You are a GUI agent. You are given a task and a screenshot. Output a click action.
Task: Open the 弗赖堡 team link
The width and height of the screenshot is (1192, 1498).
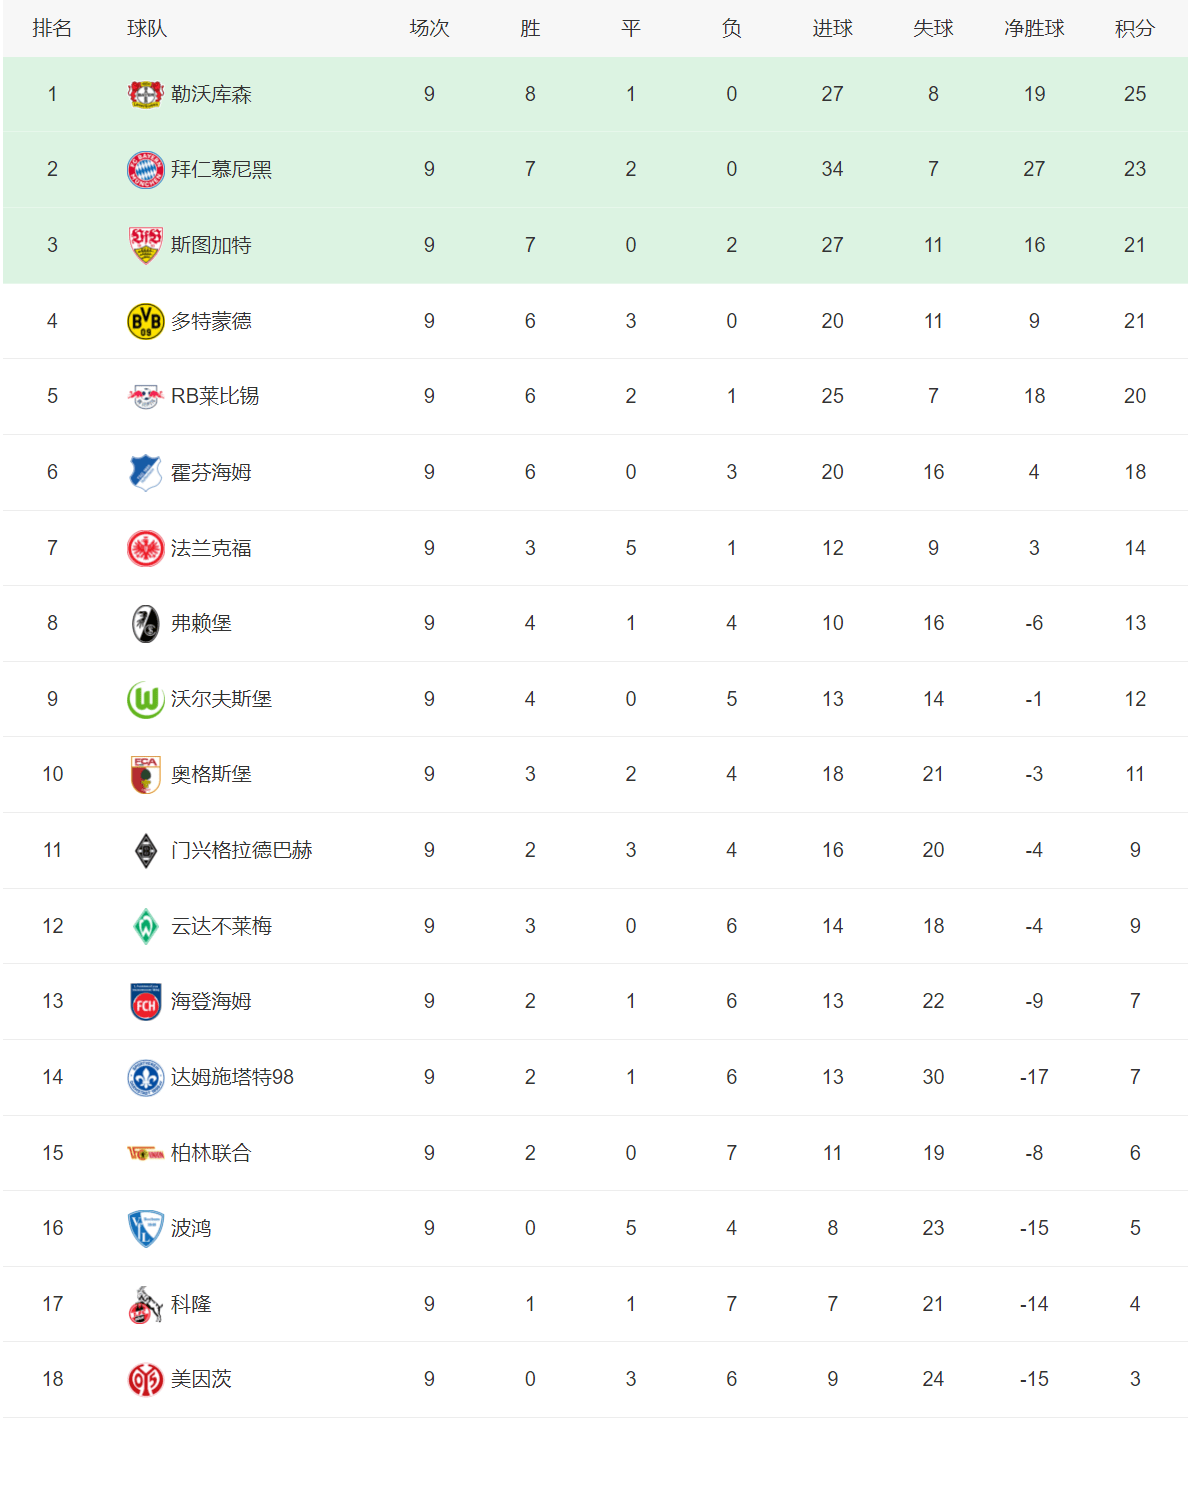coord(201,624)
